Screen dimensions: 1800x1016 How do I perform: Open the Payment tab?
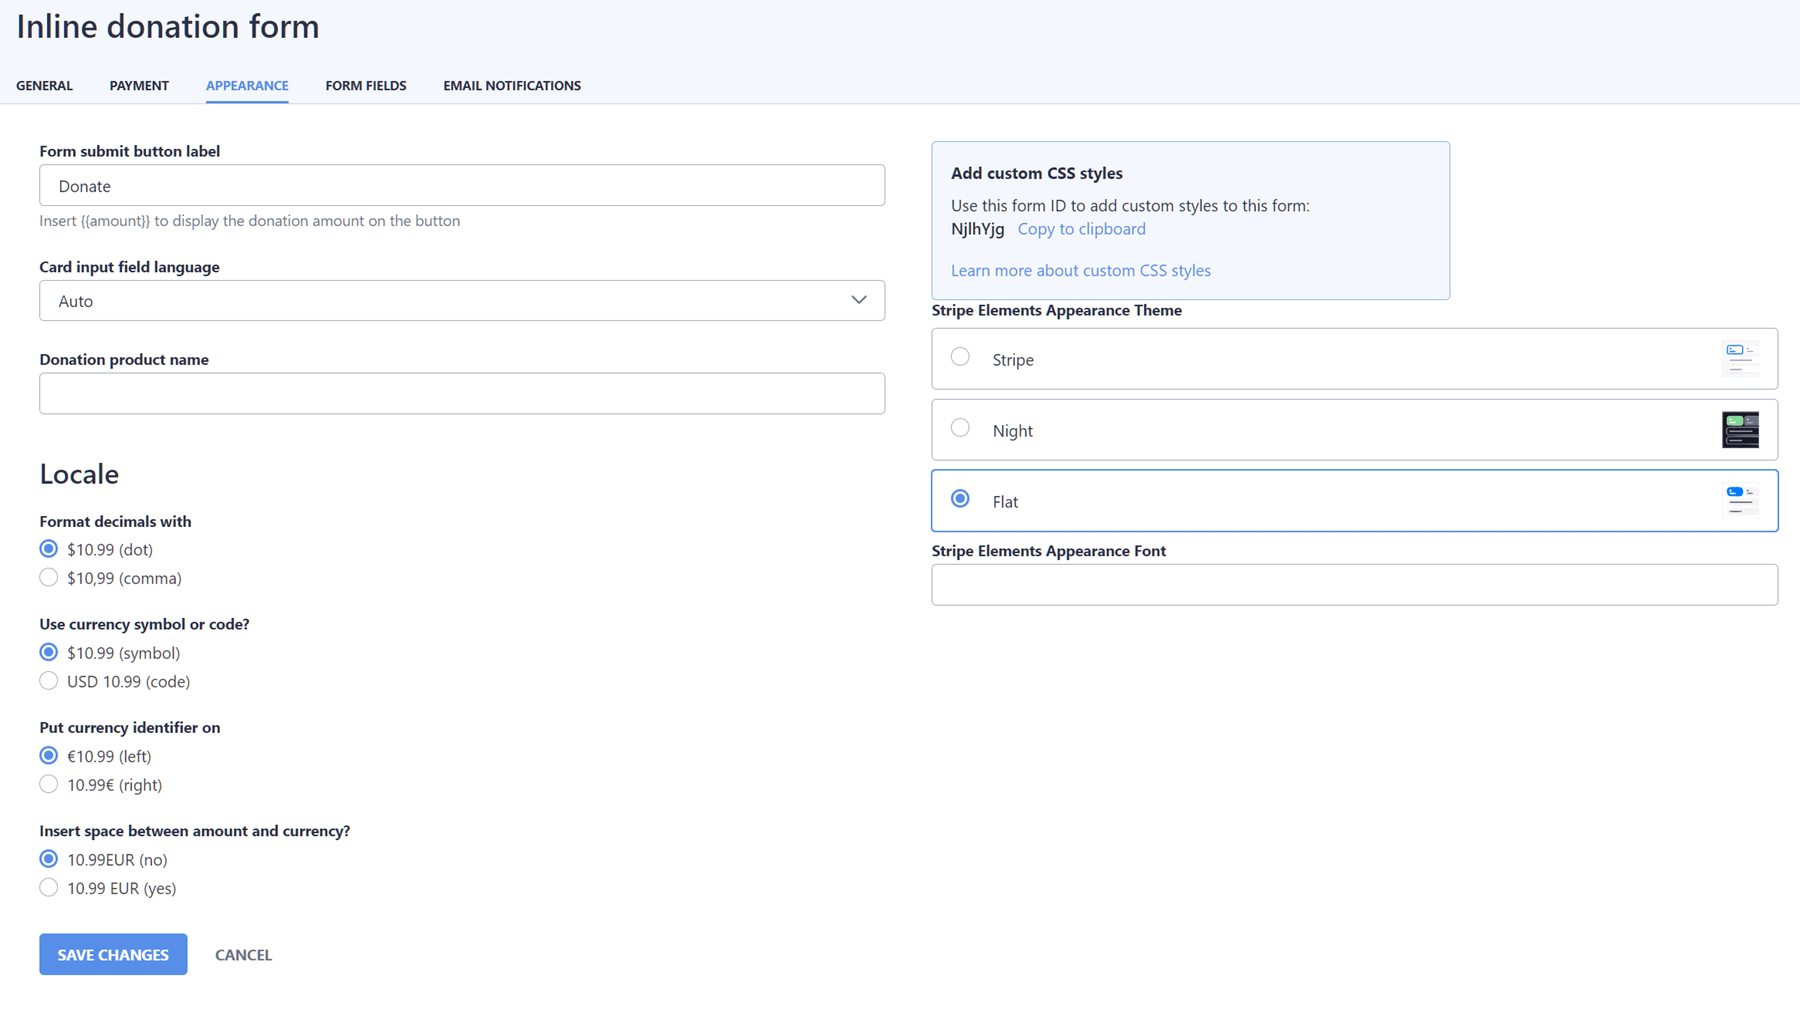click(x=139, y=85)
